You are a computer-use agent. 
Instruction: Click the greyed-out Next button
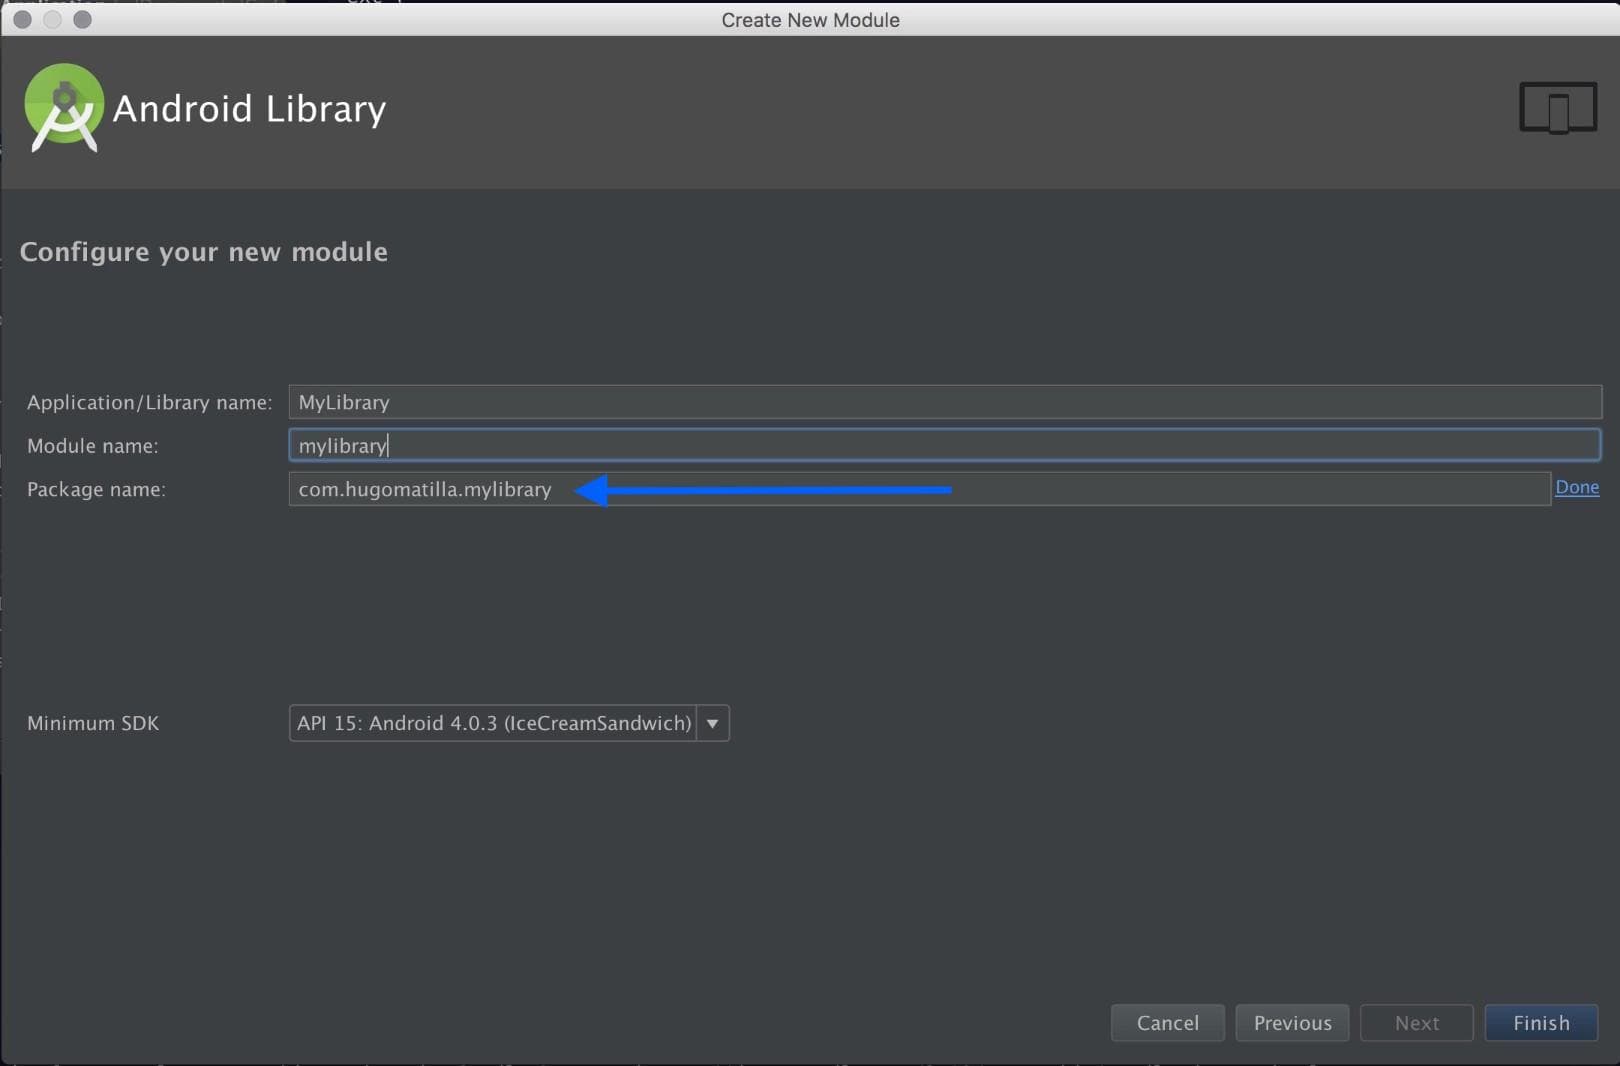click(x=1416, y=1023)
